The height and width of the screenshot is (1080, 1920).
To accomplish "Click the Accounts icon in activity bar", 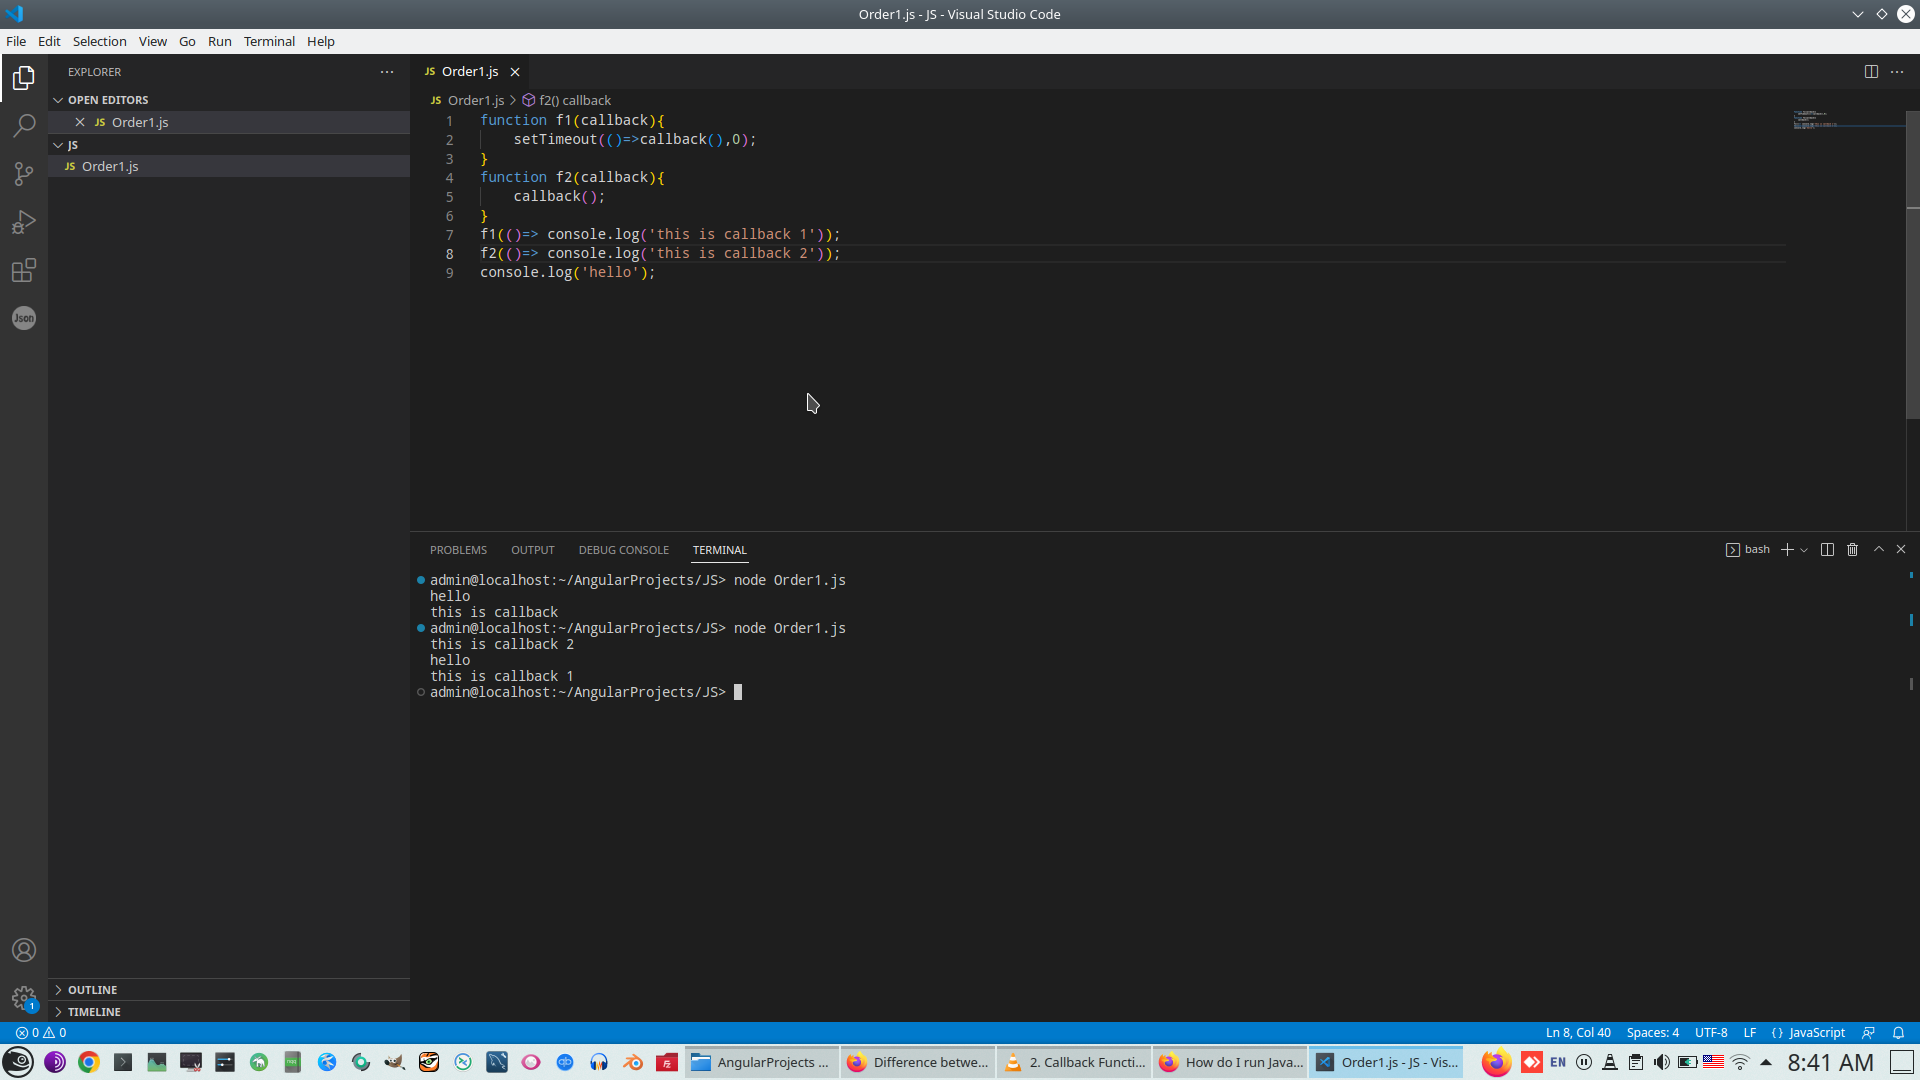I will point(24,950).
